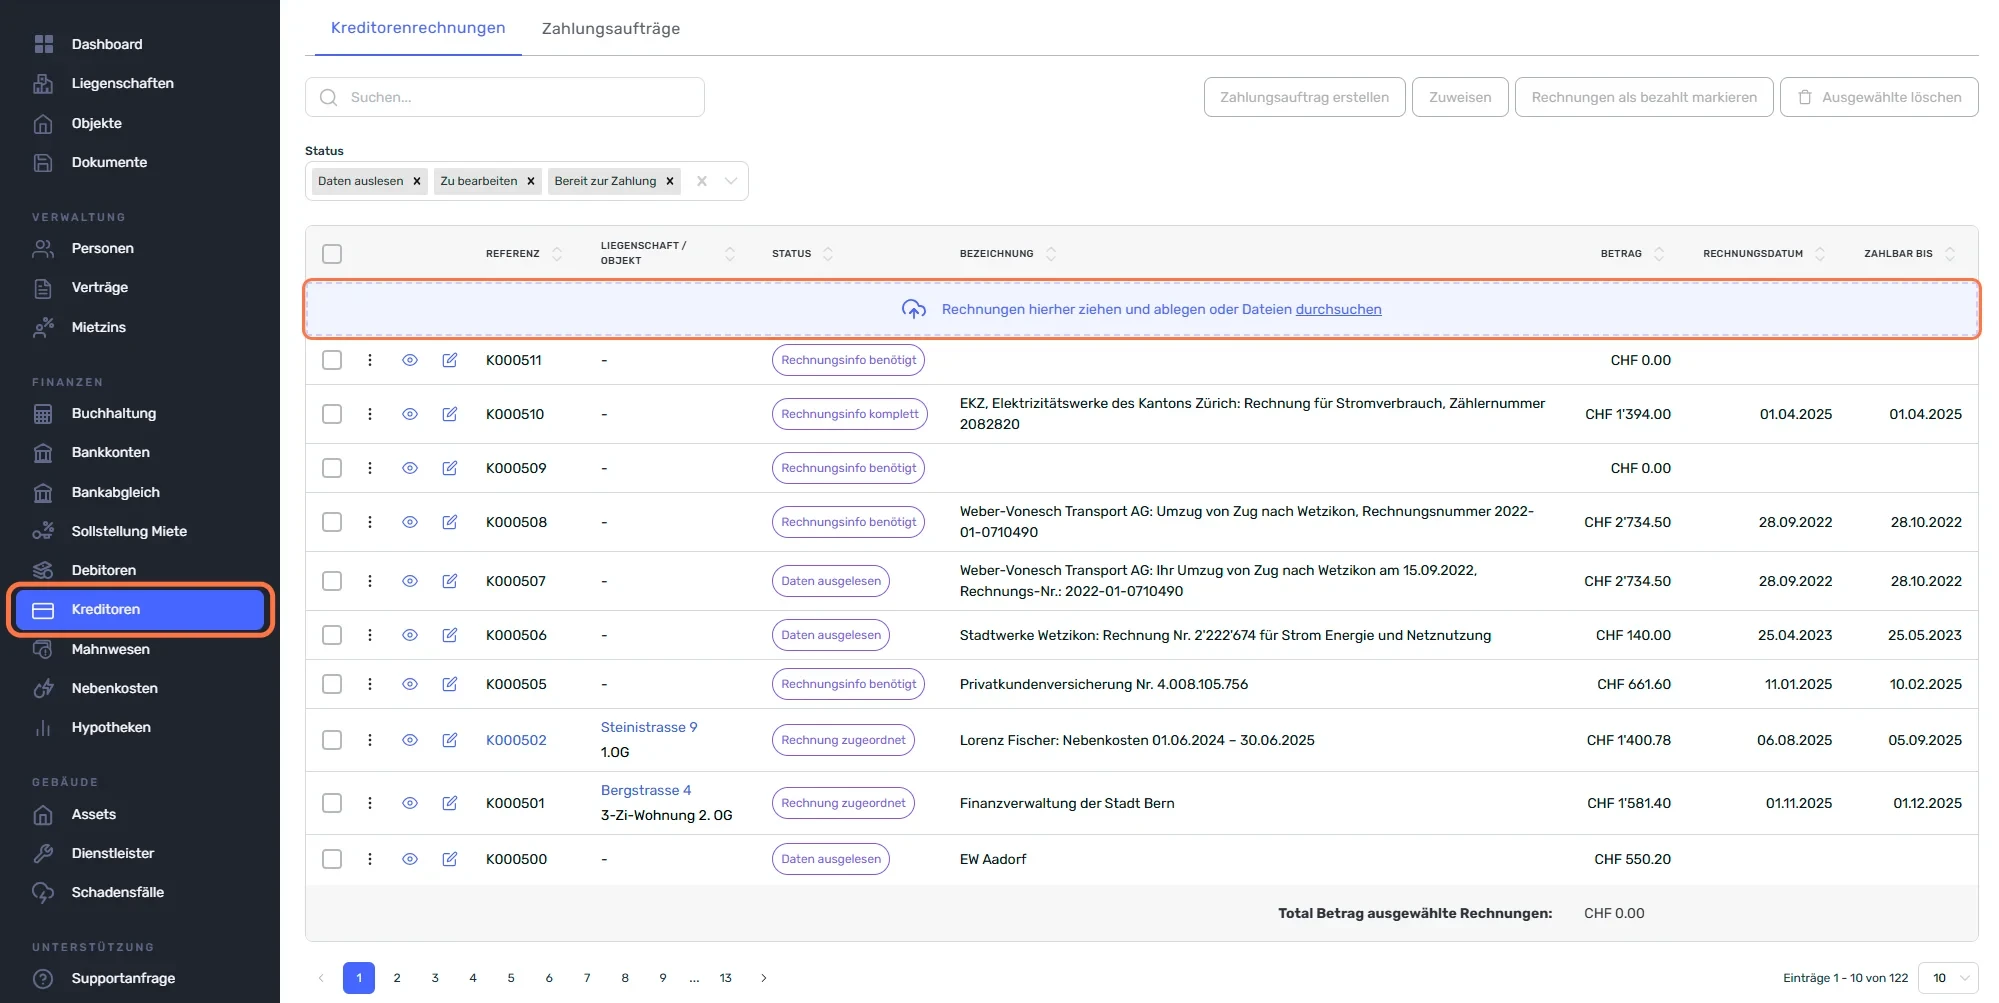Click into the Suchen search field
The image size is (1999, 1003).
click(505, 97)
